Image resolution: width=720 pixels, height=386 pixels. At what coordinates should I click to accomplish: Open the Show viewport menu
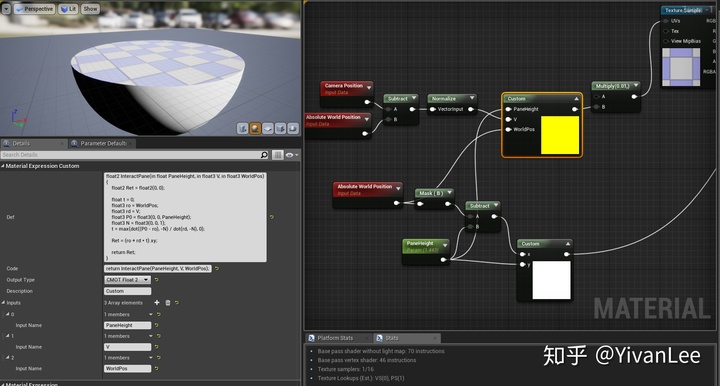[x=90, y=9]
